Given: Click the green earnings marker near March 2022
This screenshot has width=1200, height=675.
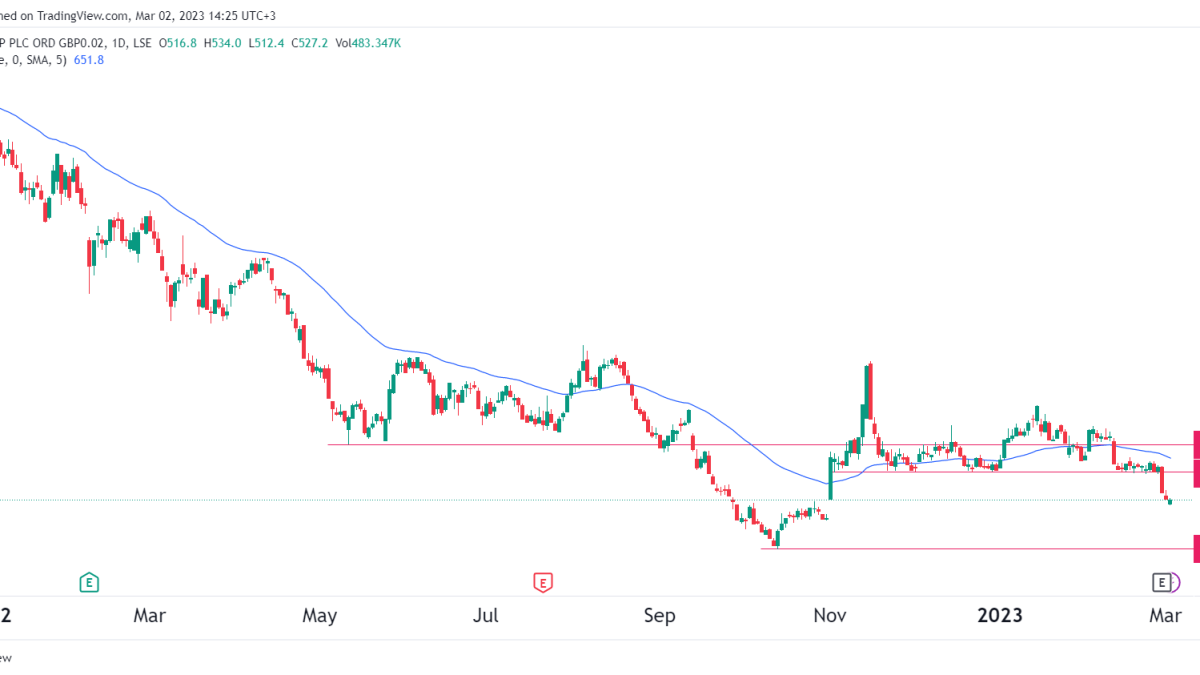Looking at the screenshot, I should coord(90,581).
